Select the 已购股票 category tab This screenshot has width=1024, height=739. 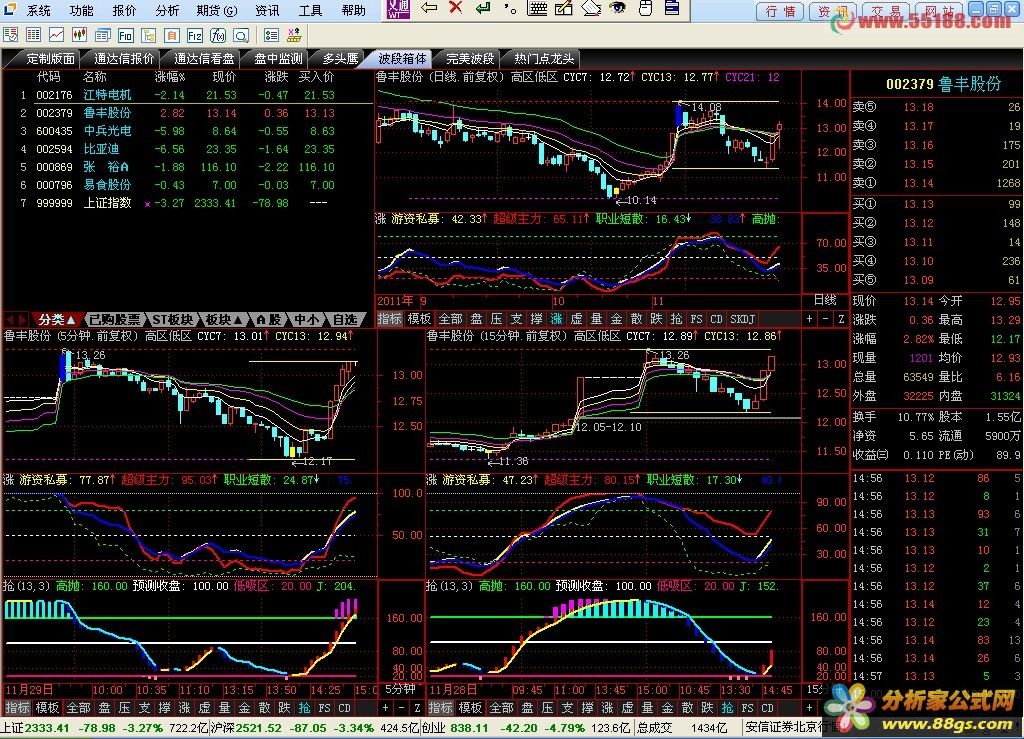coord(114,319)
